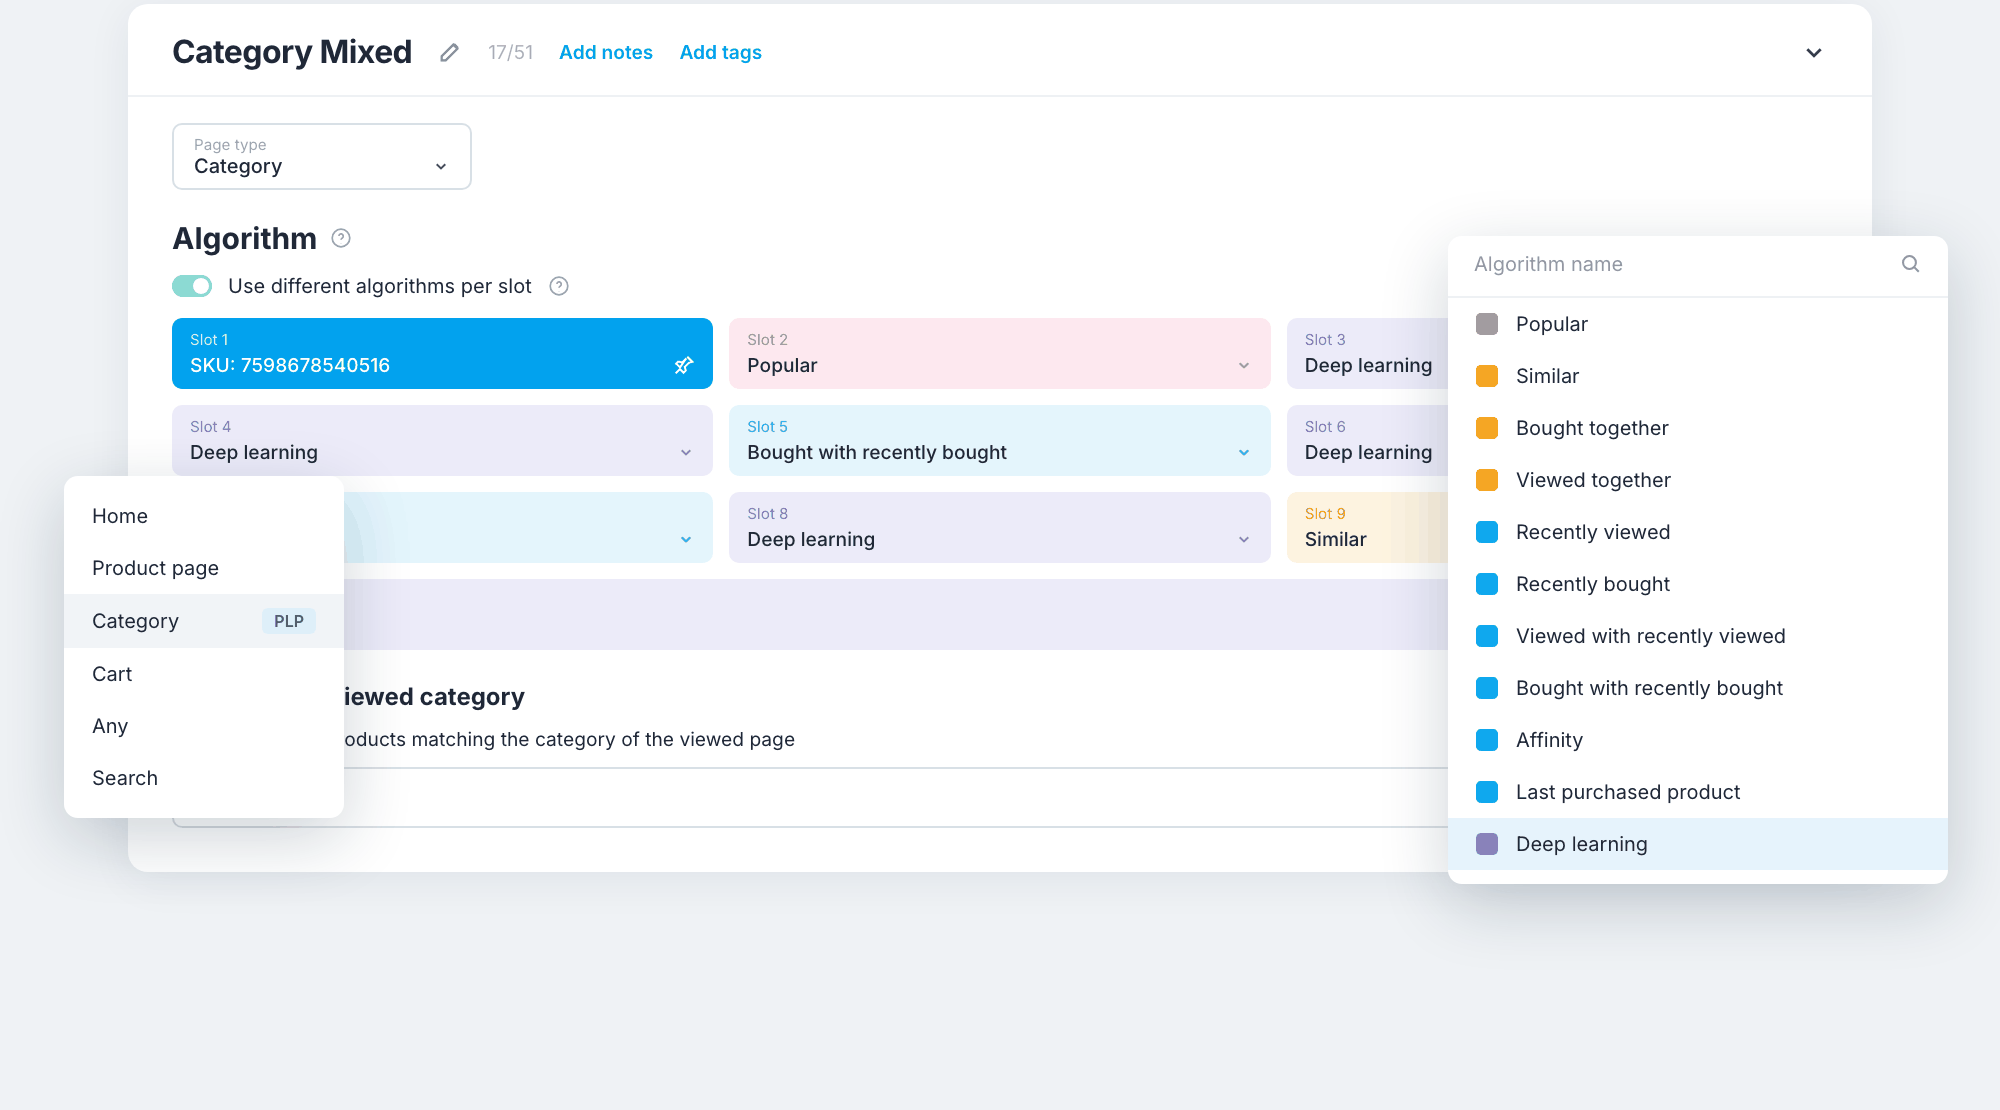Image resolution: width=2000 pixels, height=1110 pixels.
Task: Open Slot 9 Similar selector
Action: tap(1368, 527)
